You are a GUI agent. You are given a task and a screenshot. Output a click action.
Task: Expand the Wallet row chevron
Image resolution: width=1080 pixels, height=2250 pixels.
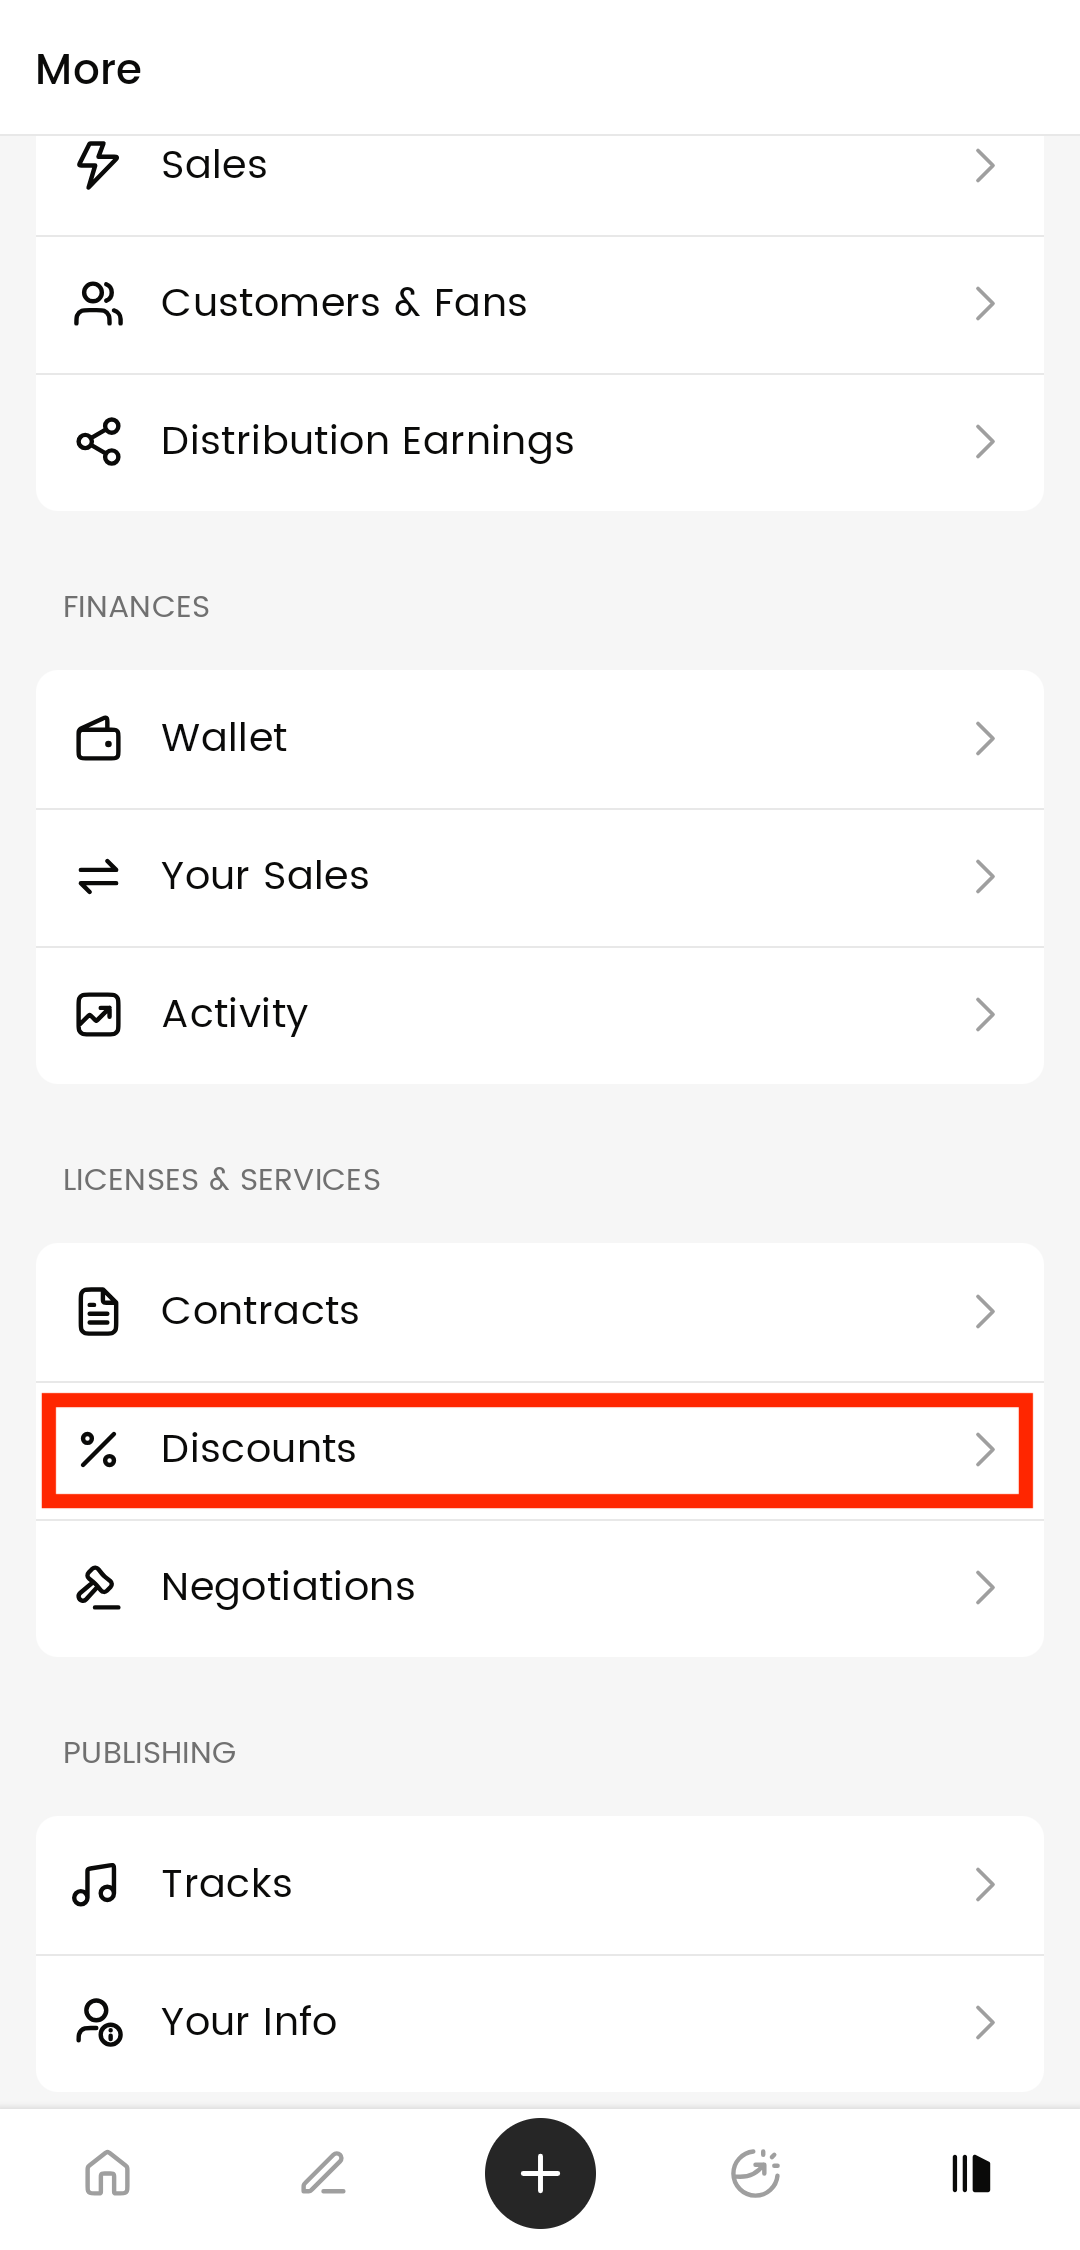click(x=985, y=739)
